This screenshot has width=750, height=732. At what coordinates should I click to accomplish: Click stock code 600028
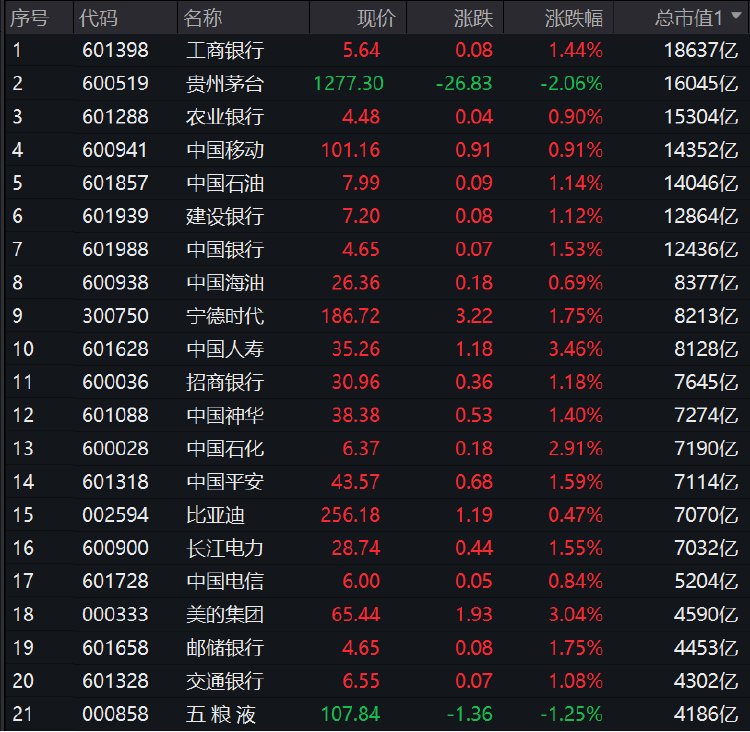(x=115, y=449)
